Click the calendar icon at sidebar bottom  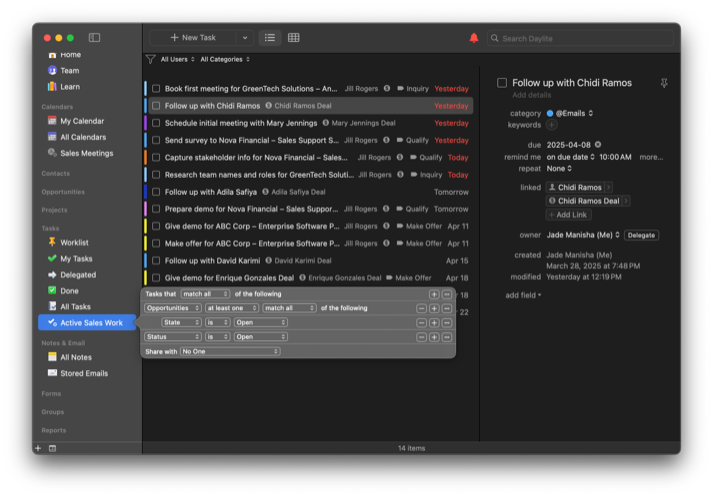coord(52,448)
